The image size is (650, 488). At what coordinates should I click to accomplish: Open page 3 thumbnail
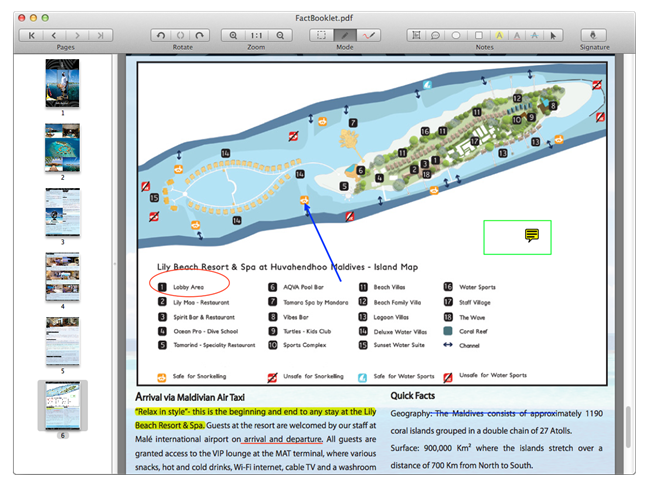coord(62,212)
